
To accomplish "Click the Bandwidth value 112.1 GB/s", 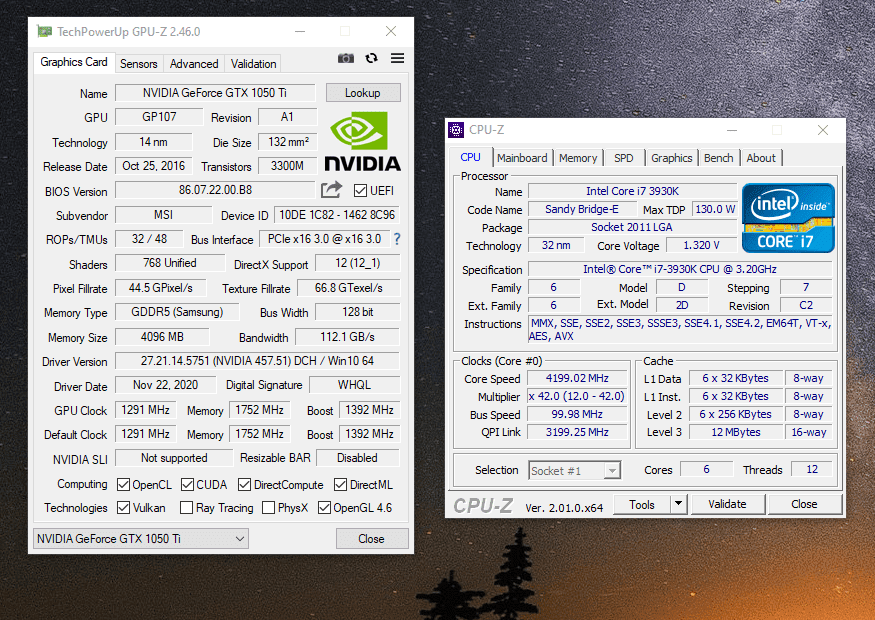I will 347,337.
